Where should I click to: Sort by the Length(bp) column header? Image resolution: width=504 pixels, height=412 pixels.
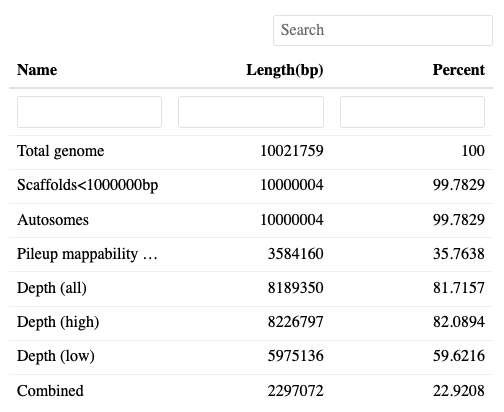point(285,70)
